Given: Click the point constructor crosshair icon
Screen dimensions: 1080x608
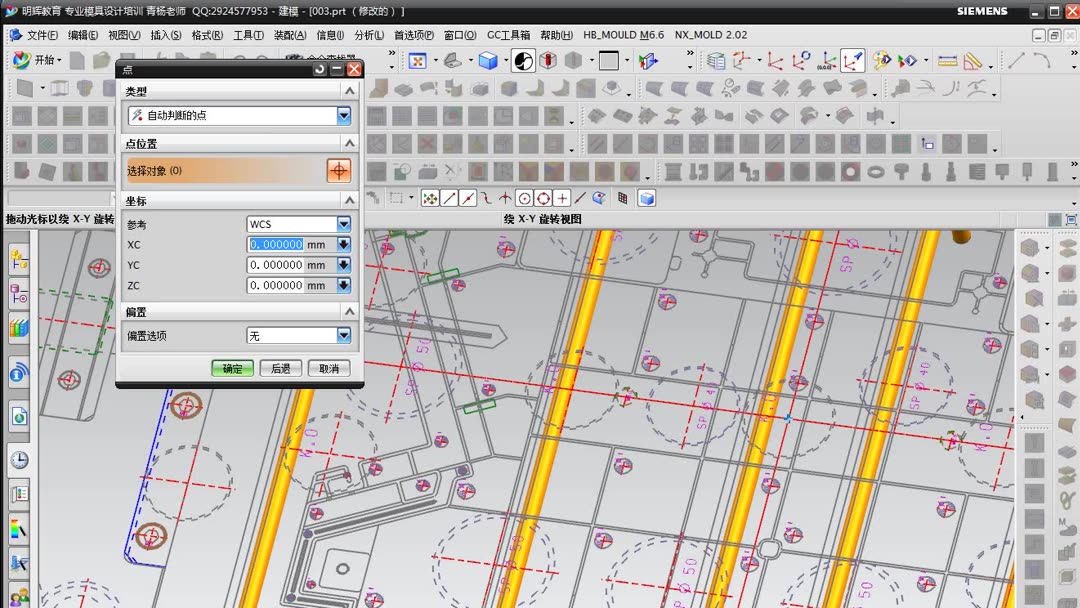Looking at the screenshot, I should [x=339, y=171].
